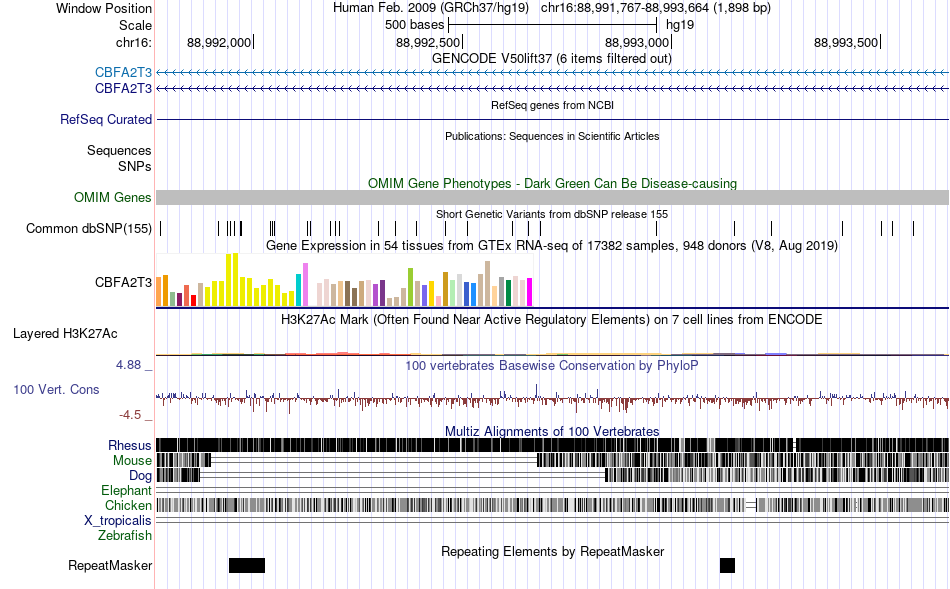Screen dimensions: 950x589
Task: Click Multiz Alignments of 100 Vertebrates title
Action: click(x=552, y=431)
